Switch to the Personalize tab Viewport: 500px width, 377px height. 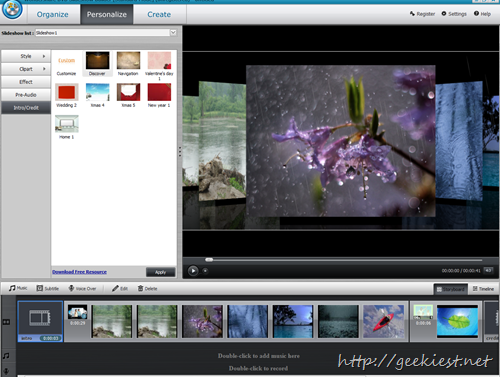107,15
